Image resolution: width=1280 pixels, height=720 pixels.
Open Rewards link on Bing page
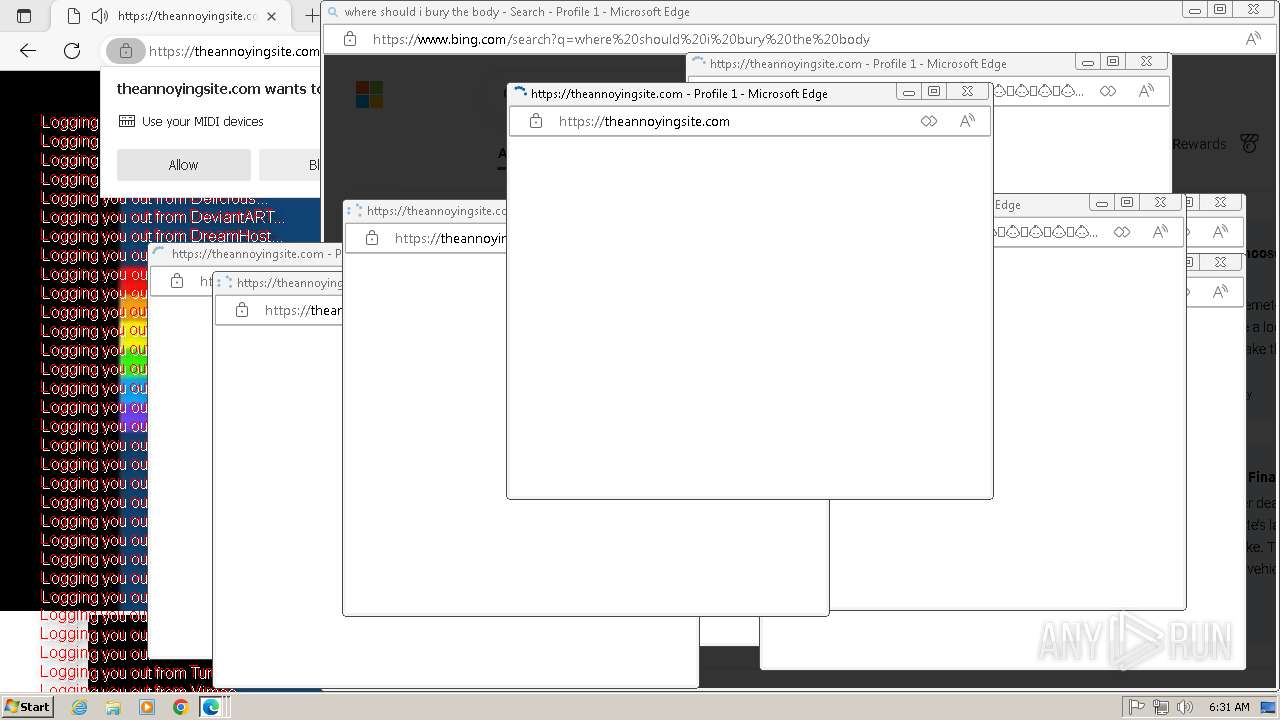pyautogui.click(x=1199, y=144)
